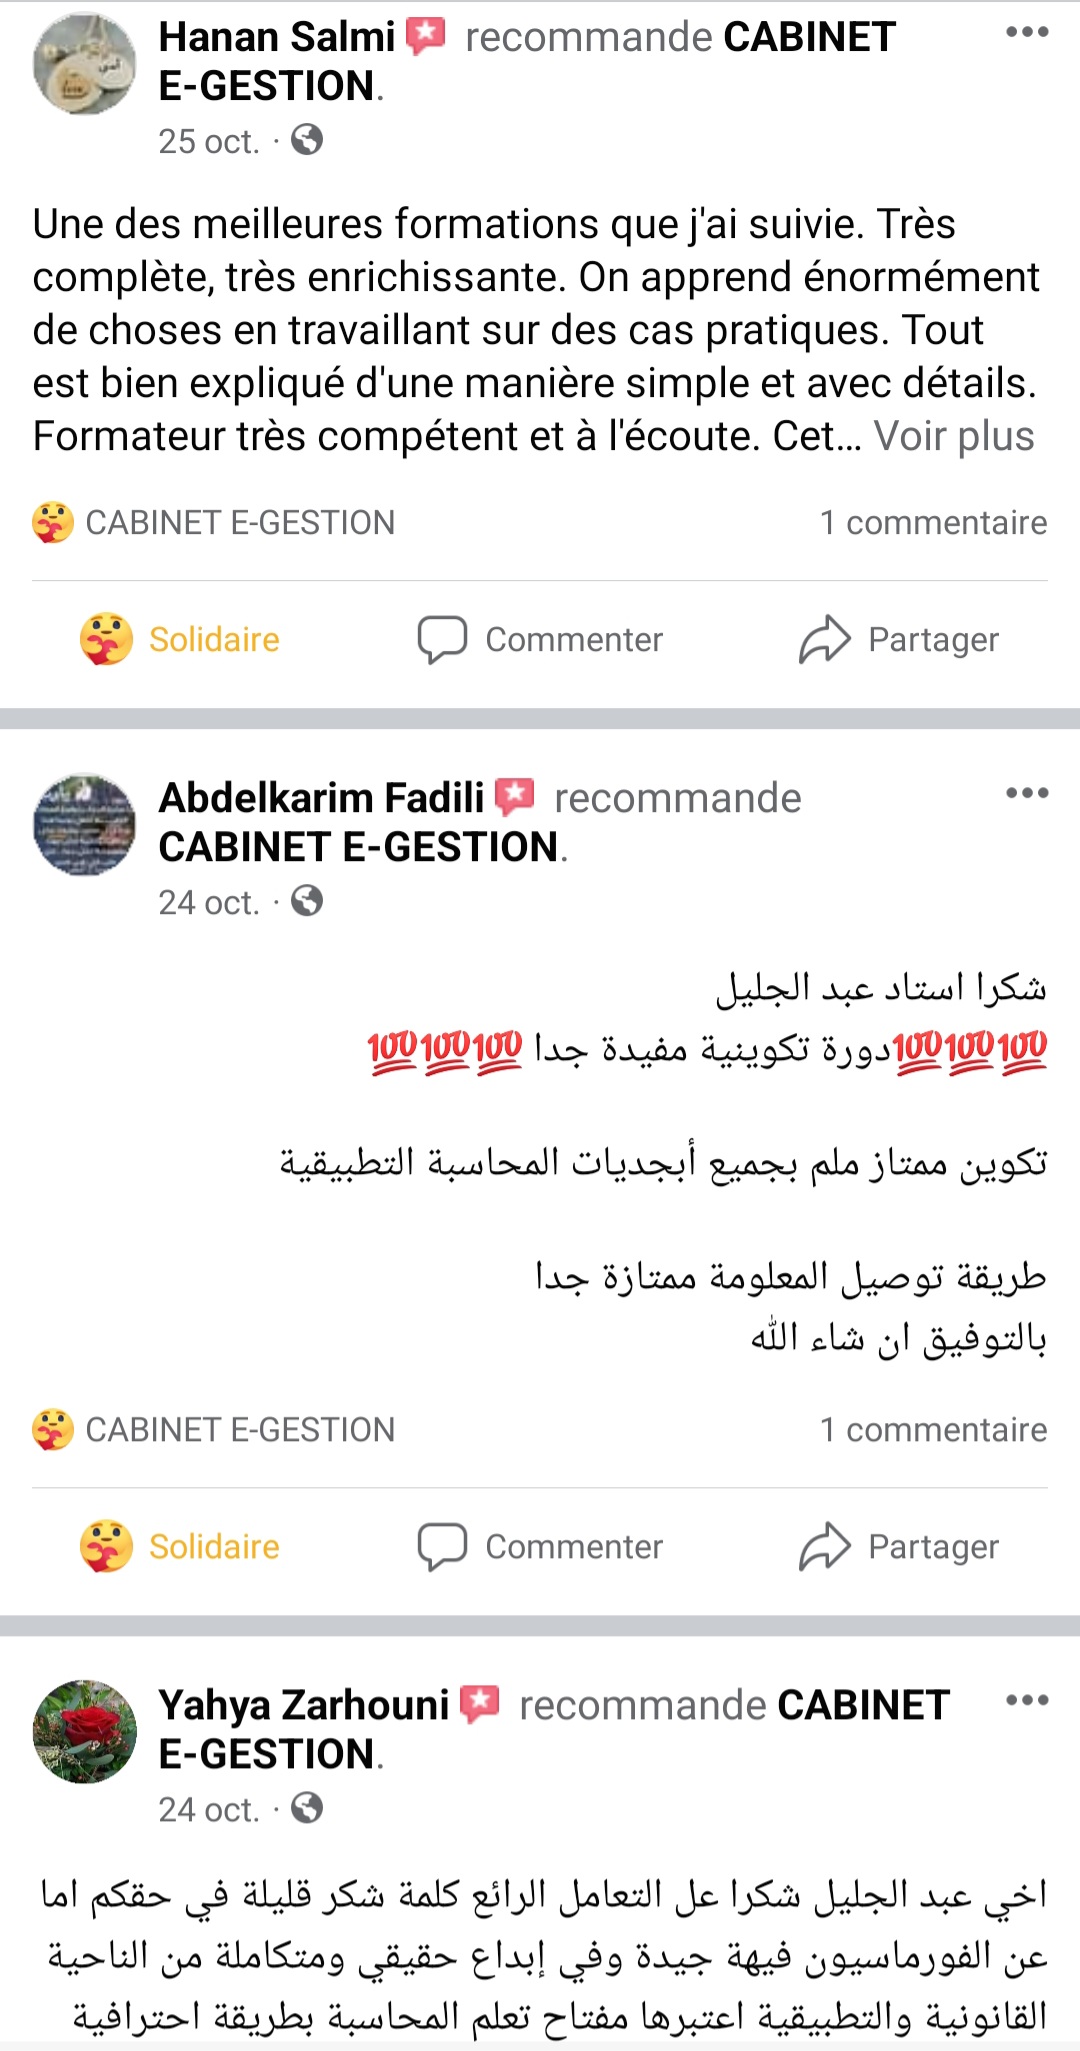1080x2051 pixels.
Task: Open Hanan Salmi's profile picture
Action: (x=85, y=64)
